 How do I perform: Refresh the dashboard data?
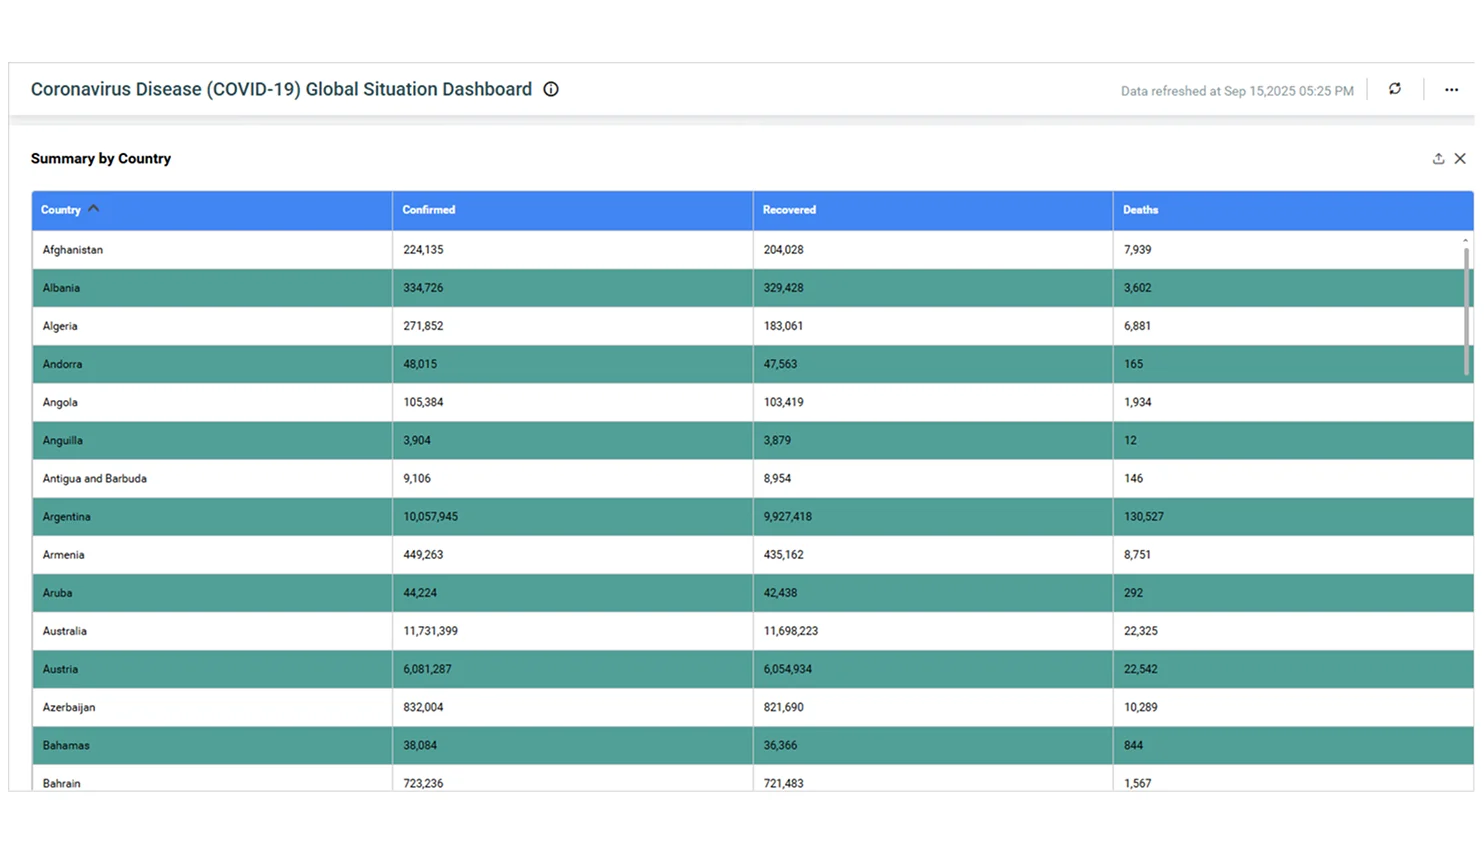tap(1394, 89)
